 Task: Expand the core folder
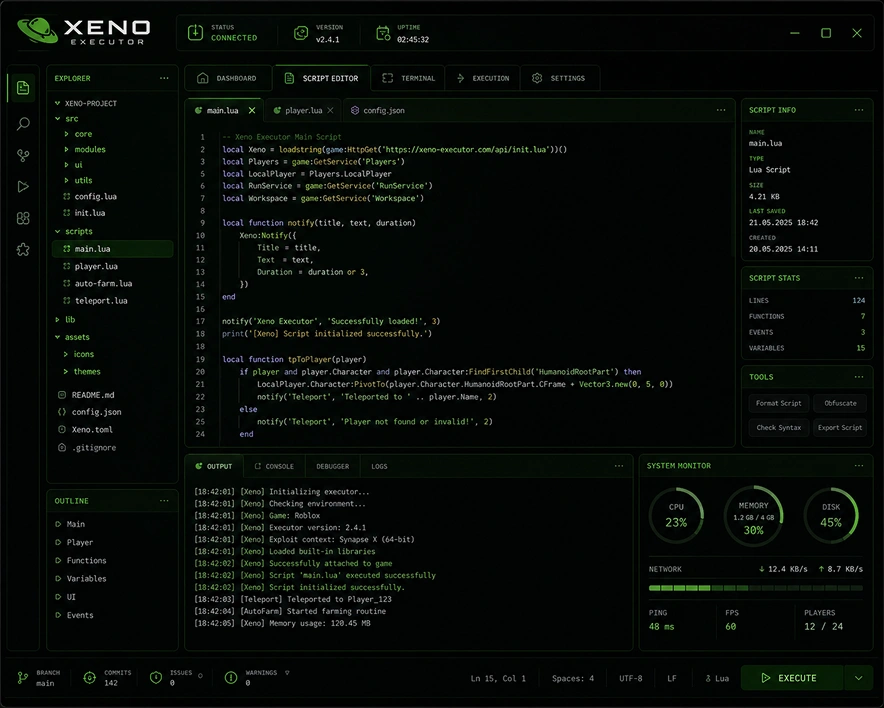[x=67, y=134]
